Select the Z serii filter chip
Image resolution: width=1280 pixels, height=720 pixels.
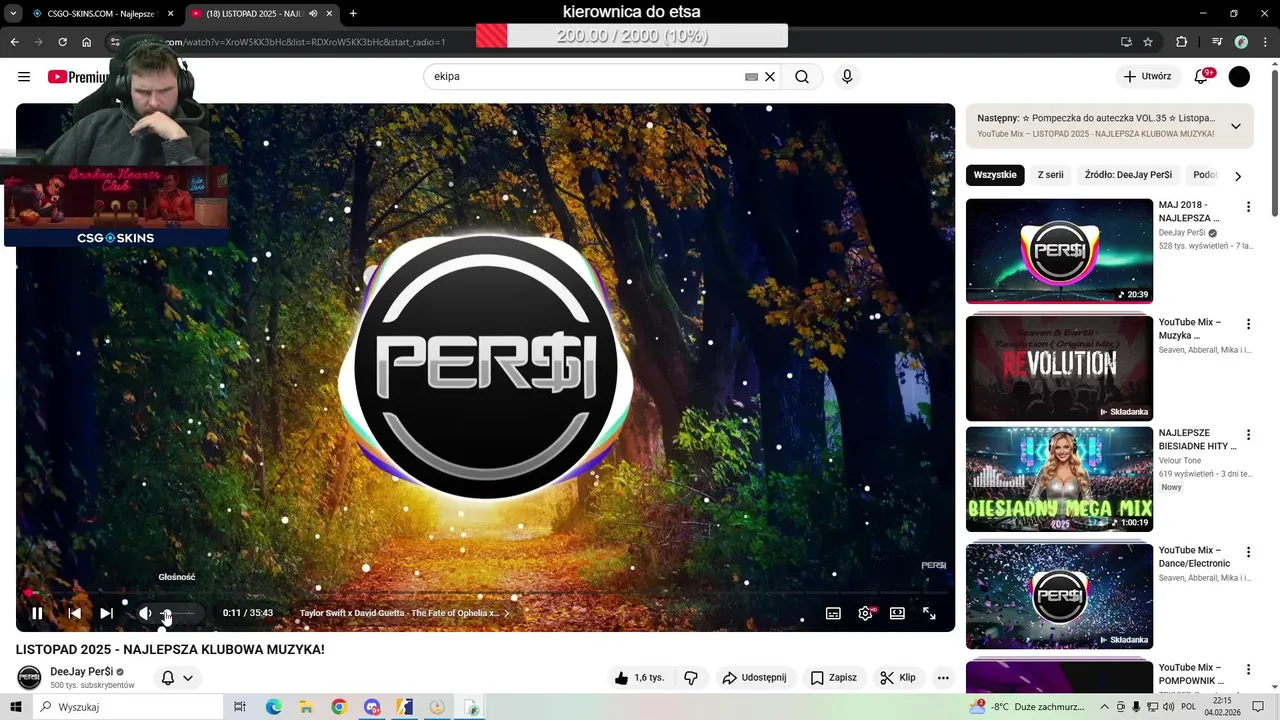pyautogui.click(x=1050, y=175)
